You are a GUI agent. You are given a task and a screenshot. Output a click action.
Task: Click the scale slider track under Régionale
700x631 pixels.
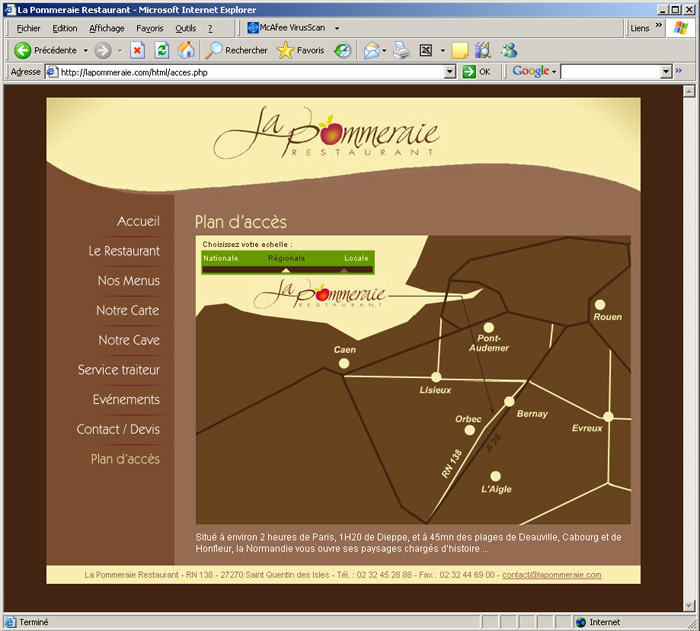tap(287, 269)
